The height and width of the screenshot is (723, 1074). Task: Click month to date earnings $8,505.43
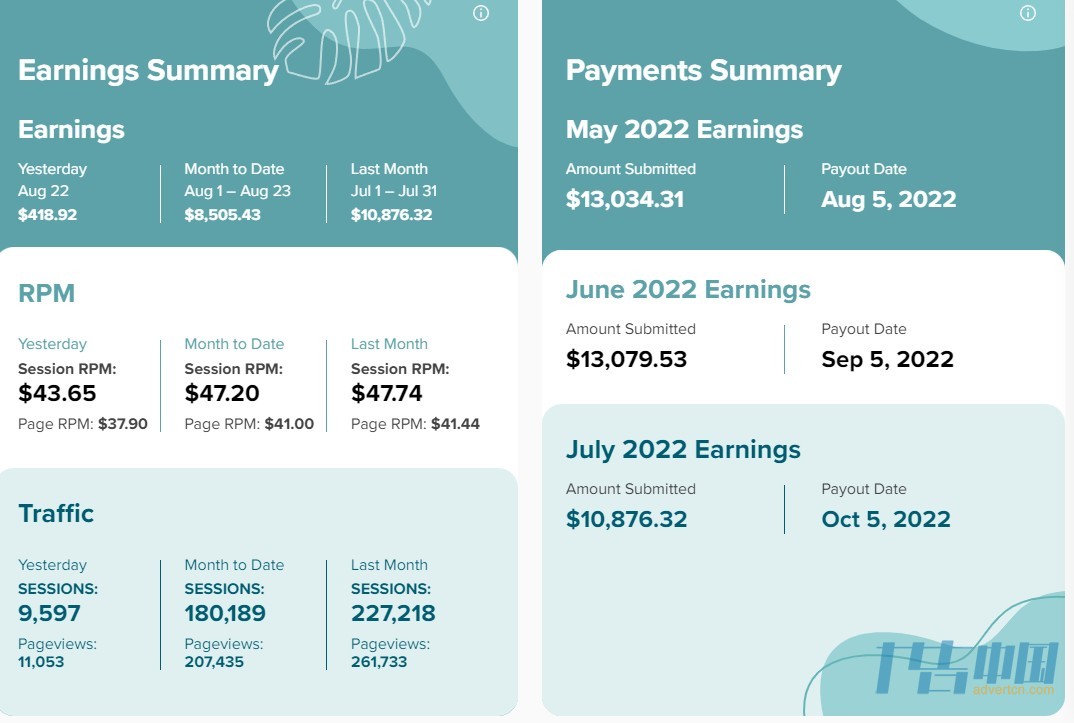[223, 214]
